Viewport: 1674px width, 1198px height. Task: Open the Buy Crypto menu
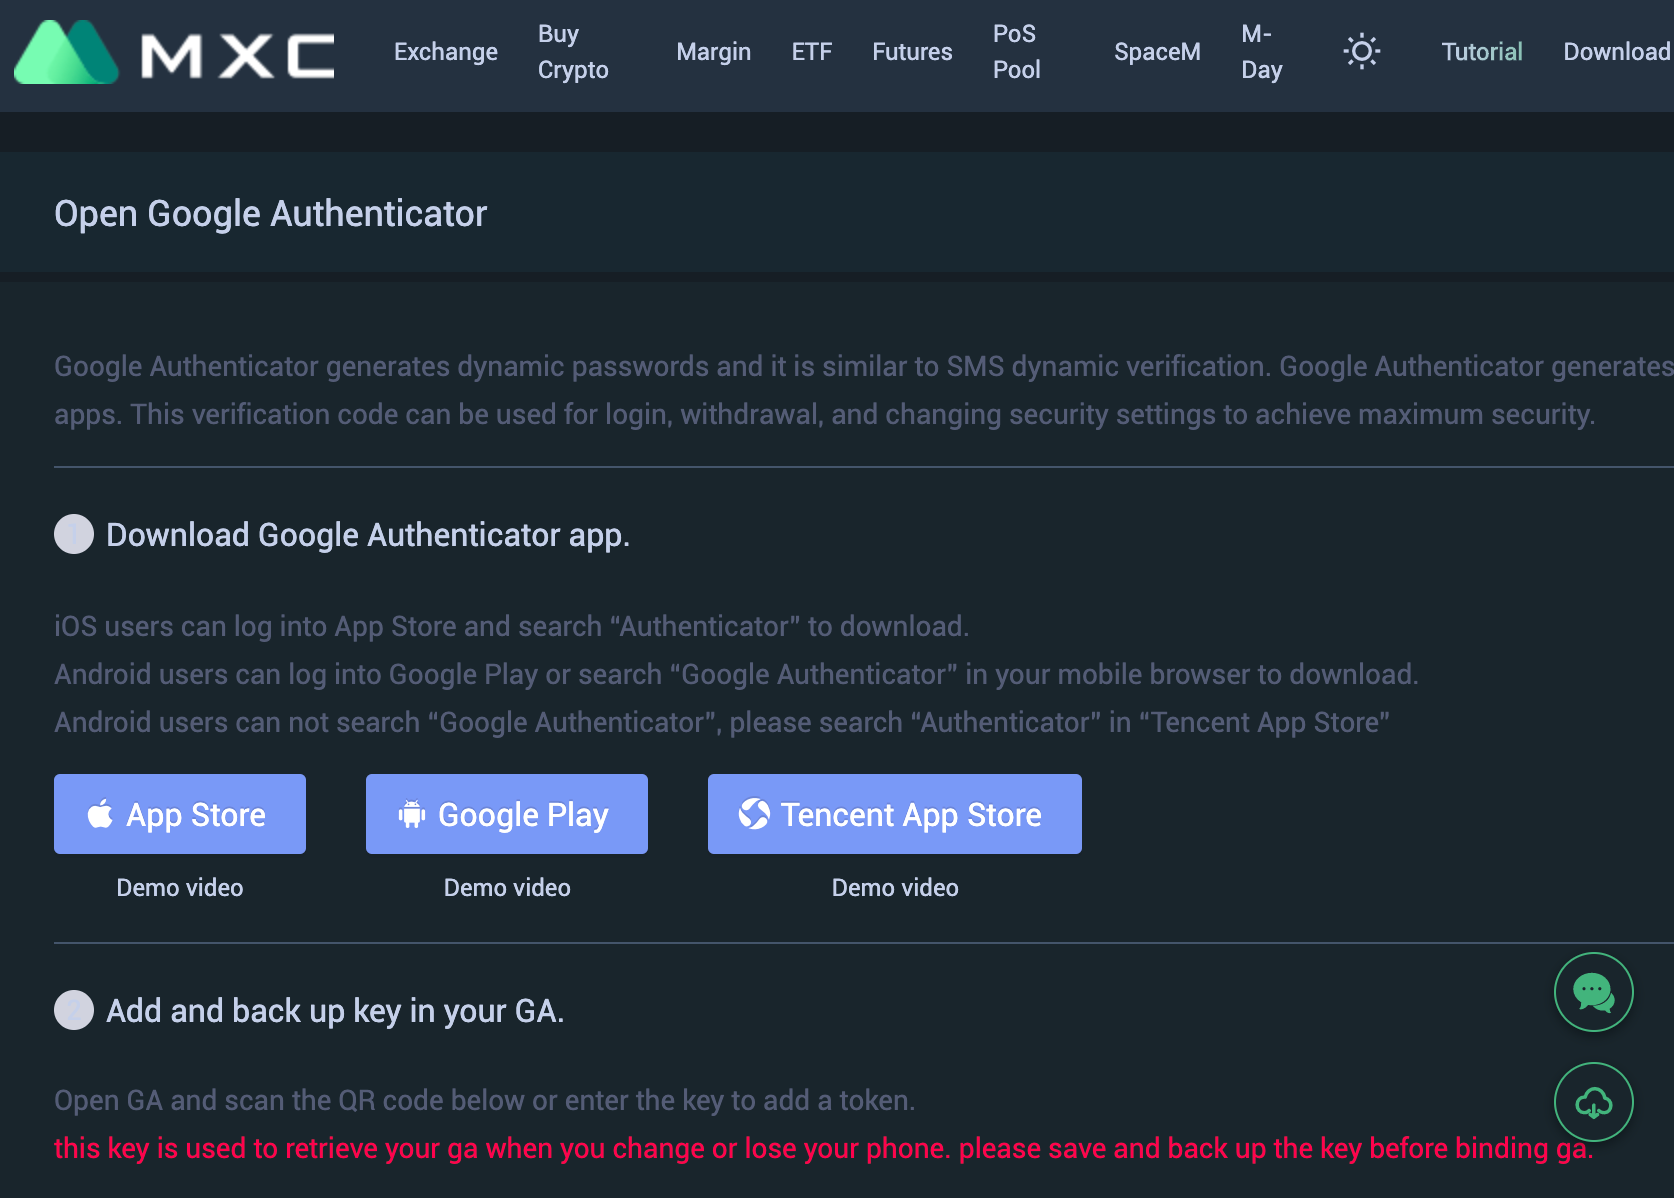click(x=573, y=52)
